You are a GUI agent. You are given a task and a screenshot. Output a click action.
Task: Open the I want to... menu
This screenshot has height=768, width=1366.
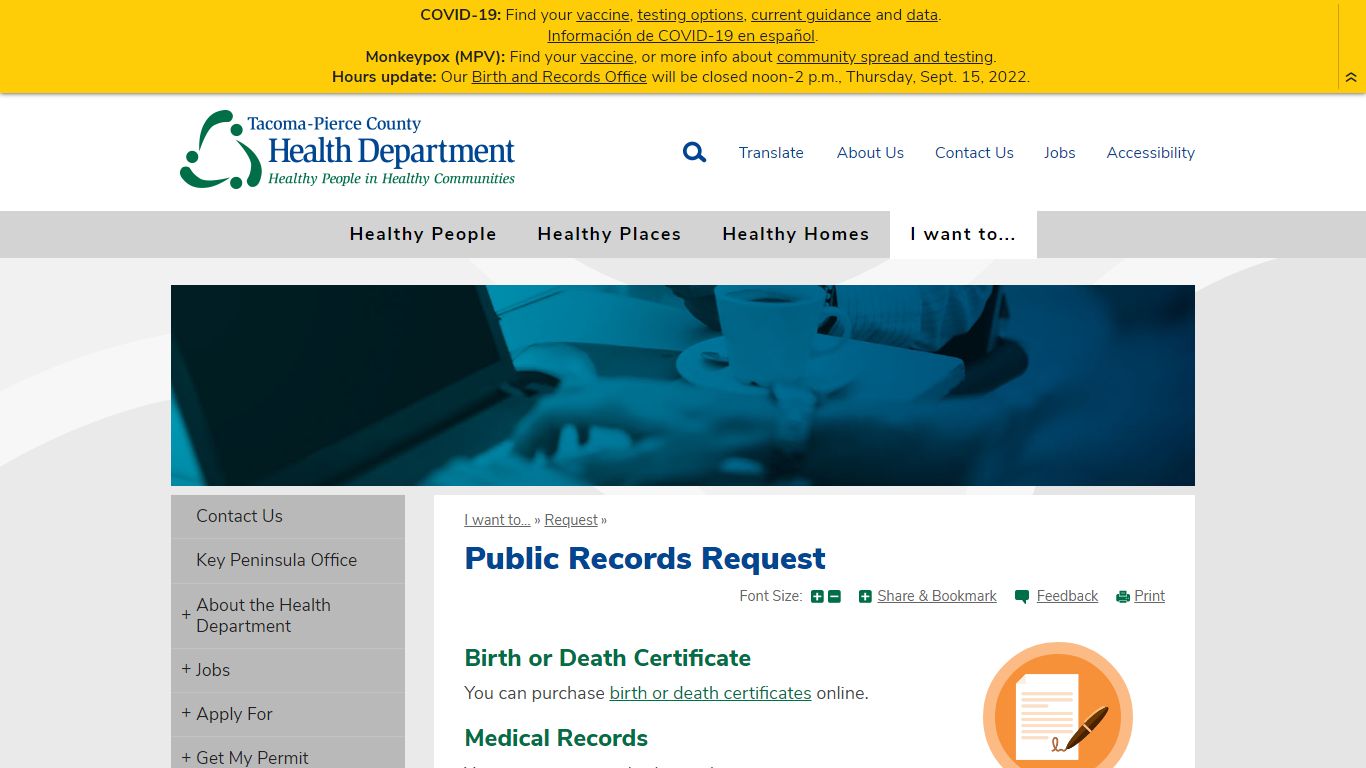[963, 234]
